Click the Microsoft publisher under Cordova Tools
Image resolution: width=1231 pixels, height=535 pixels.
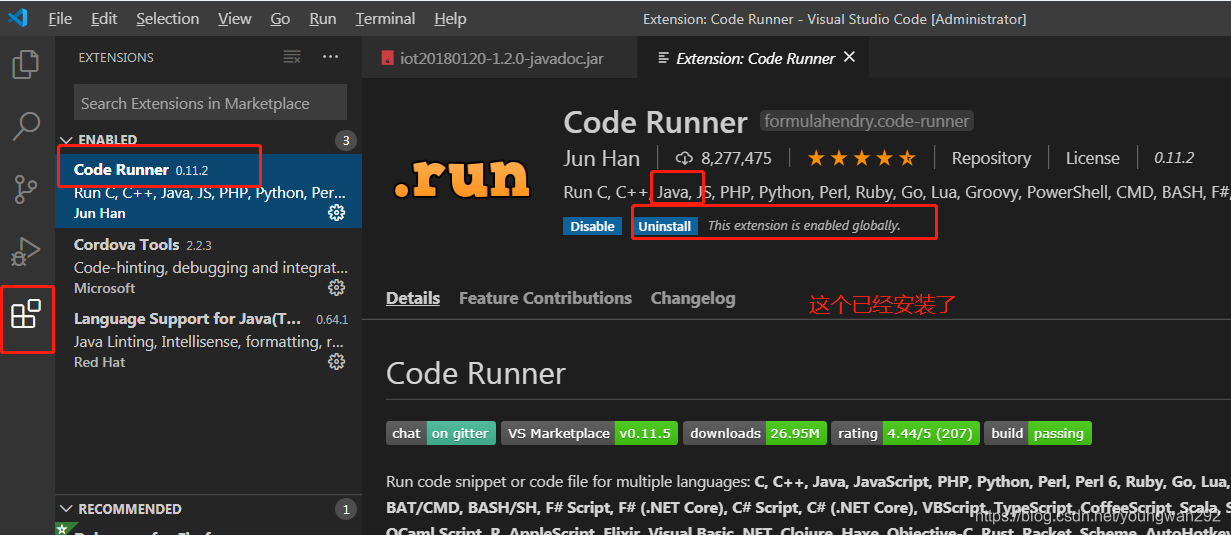coord(104,288)
